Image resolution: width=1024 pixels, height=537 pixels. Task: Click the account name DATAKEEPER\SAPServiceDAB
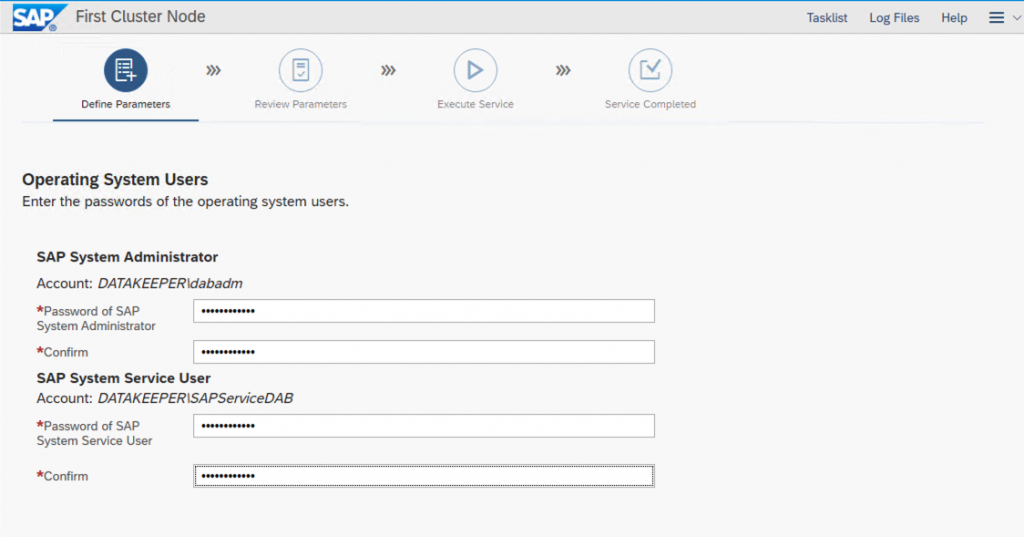(x=195, y=399)
